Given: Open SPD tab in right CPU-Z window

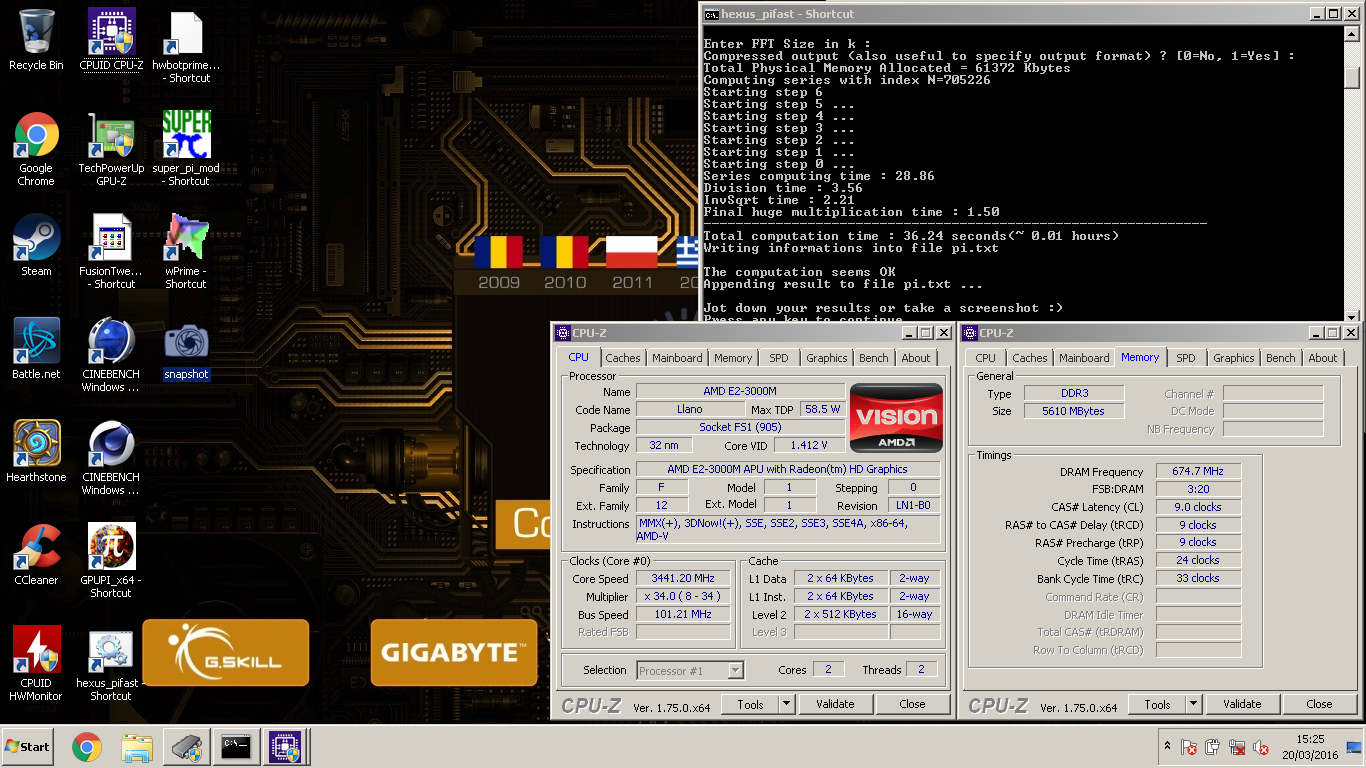Looking at the screenshot, I should tap(1186, 358).
